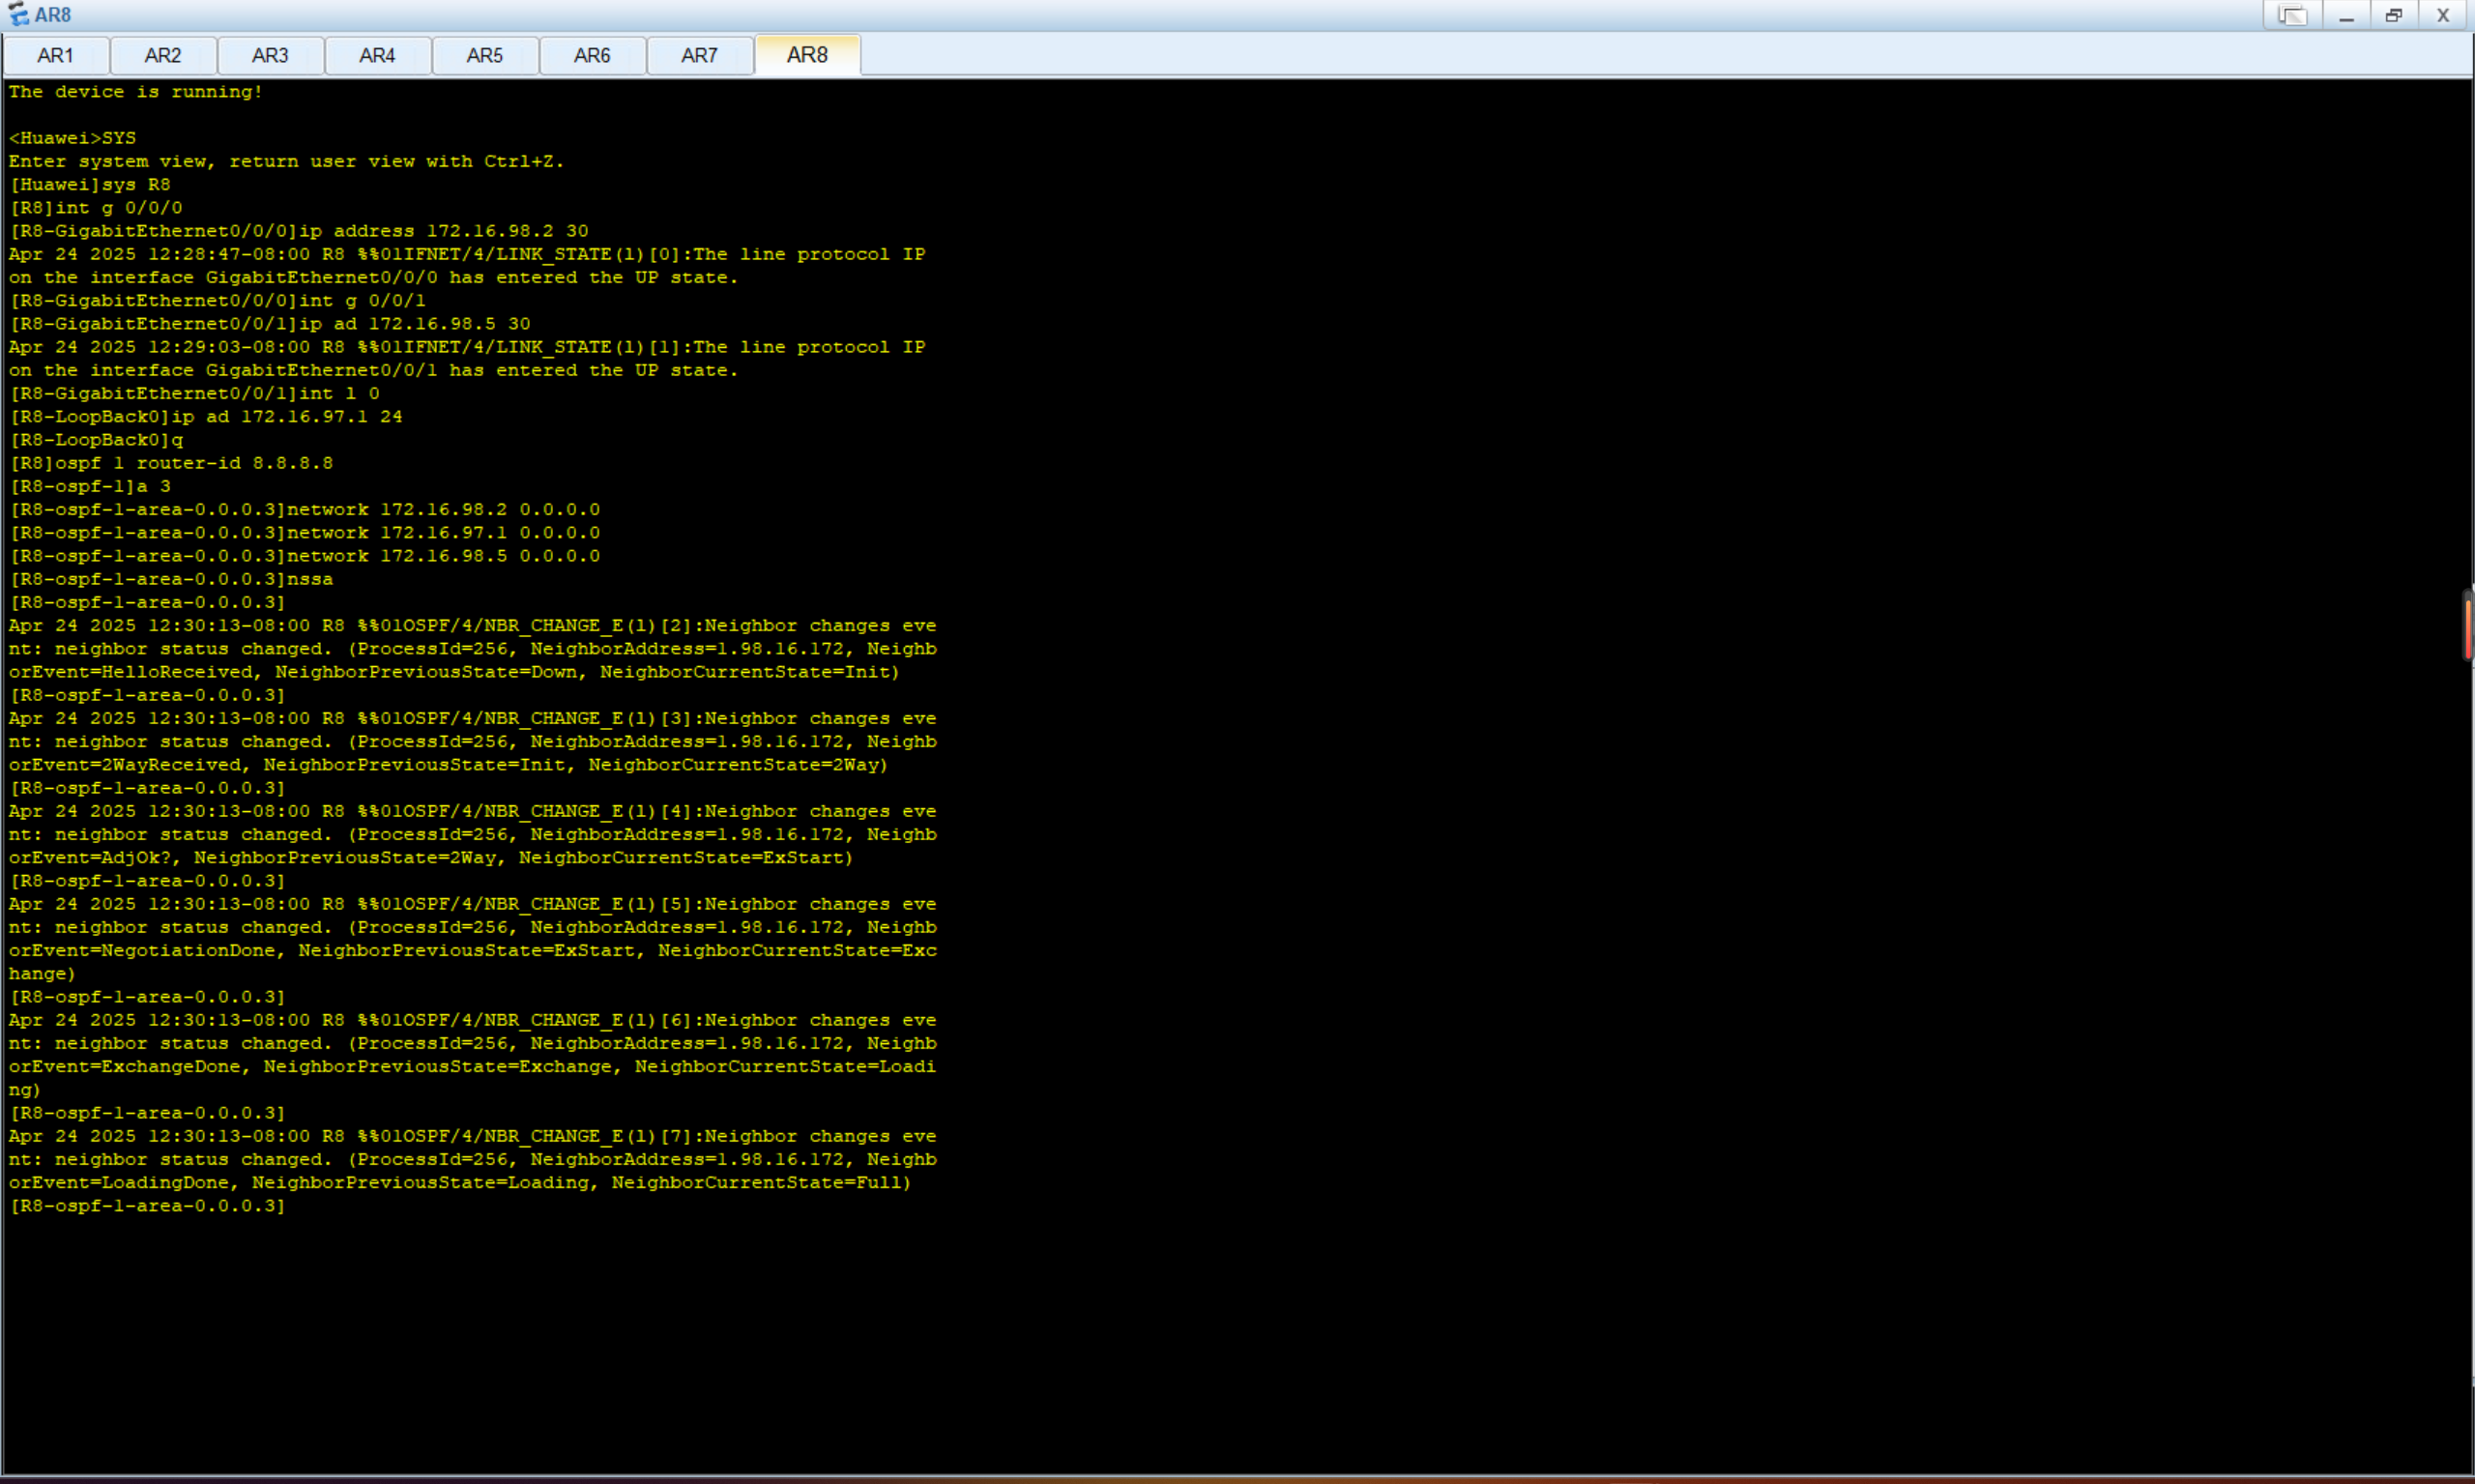Close the AR8 console window
This screenshot has width=2475, height=1484.
tap(2443, 15)
